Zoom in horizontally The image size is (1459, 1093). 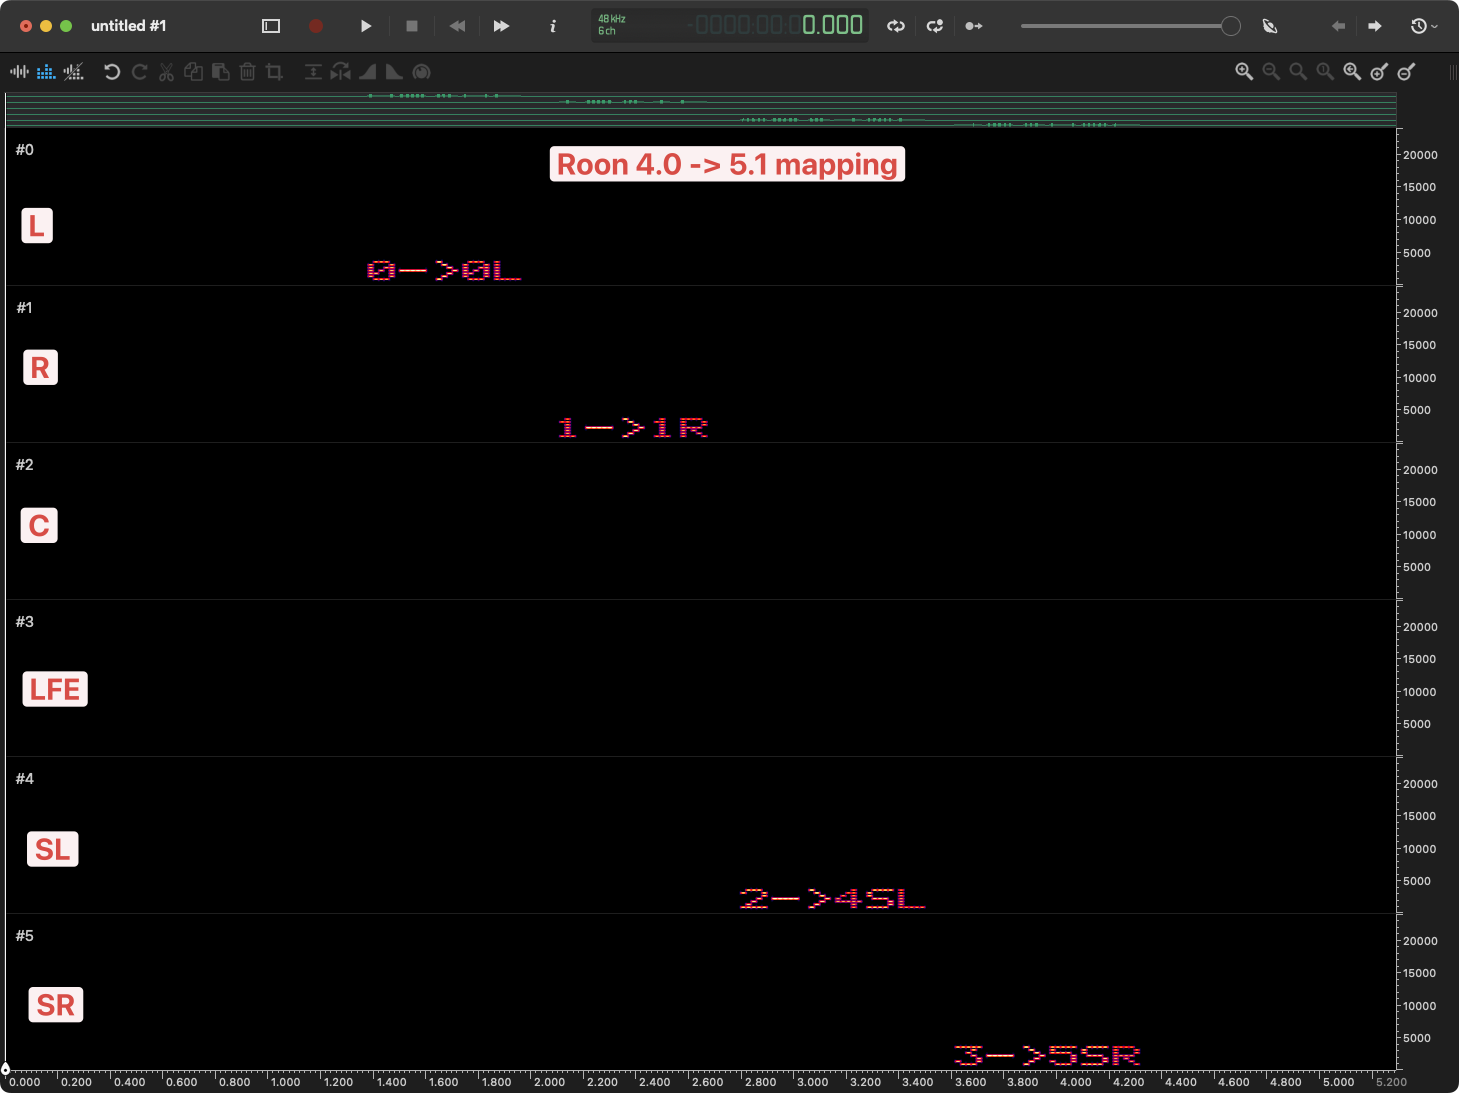click(x=1244, y=72)
